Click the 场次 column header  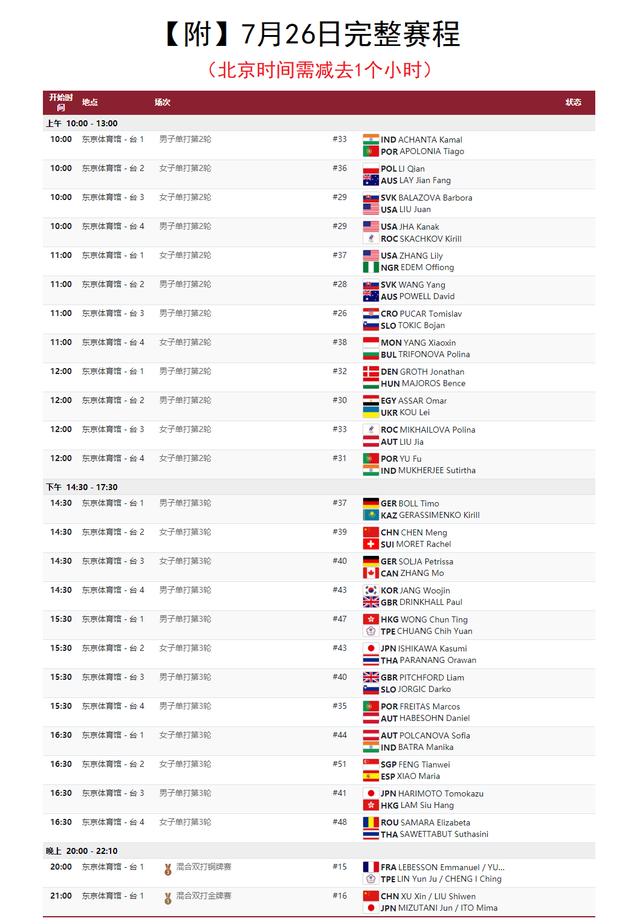(x=162, y=102)
